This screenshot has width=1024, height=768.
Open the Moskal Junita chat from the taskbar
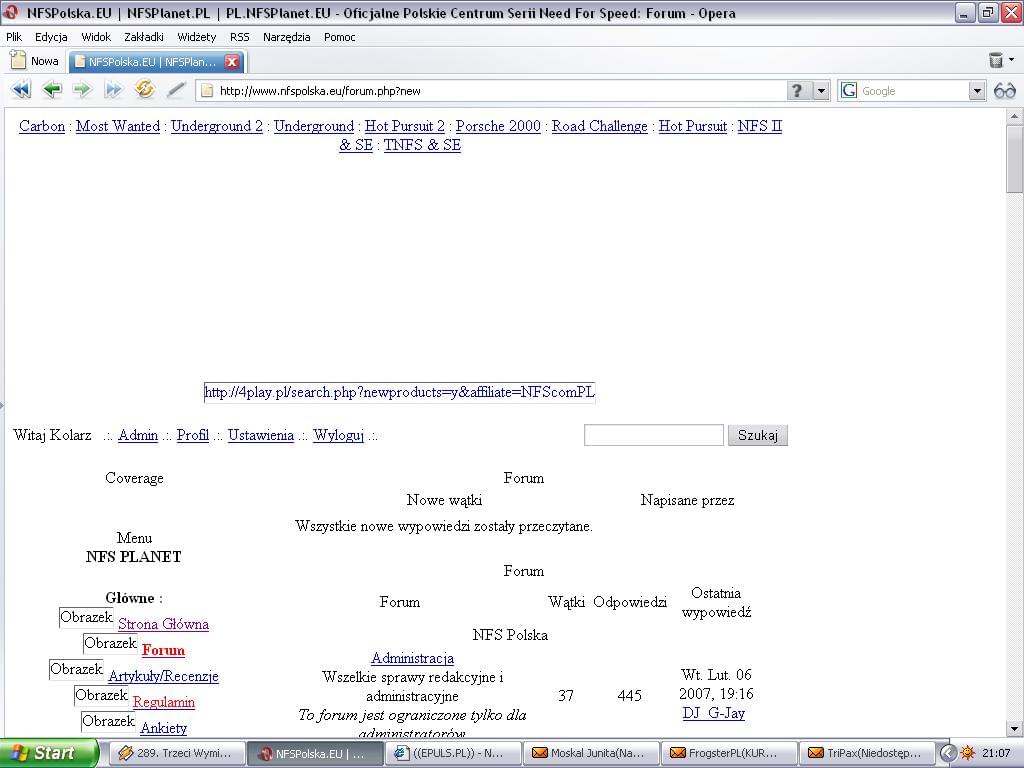[x=592, y=753]
